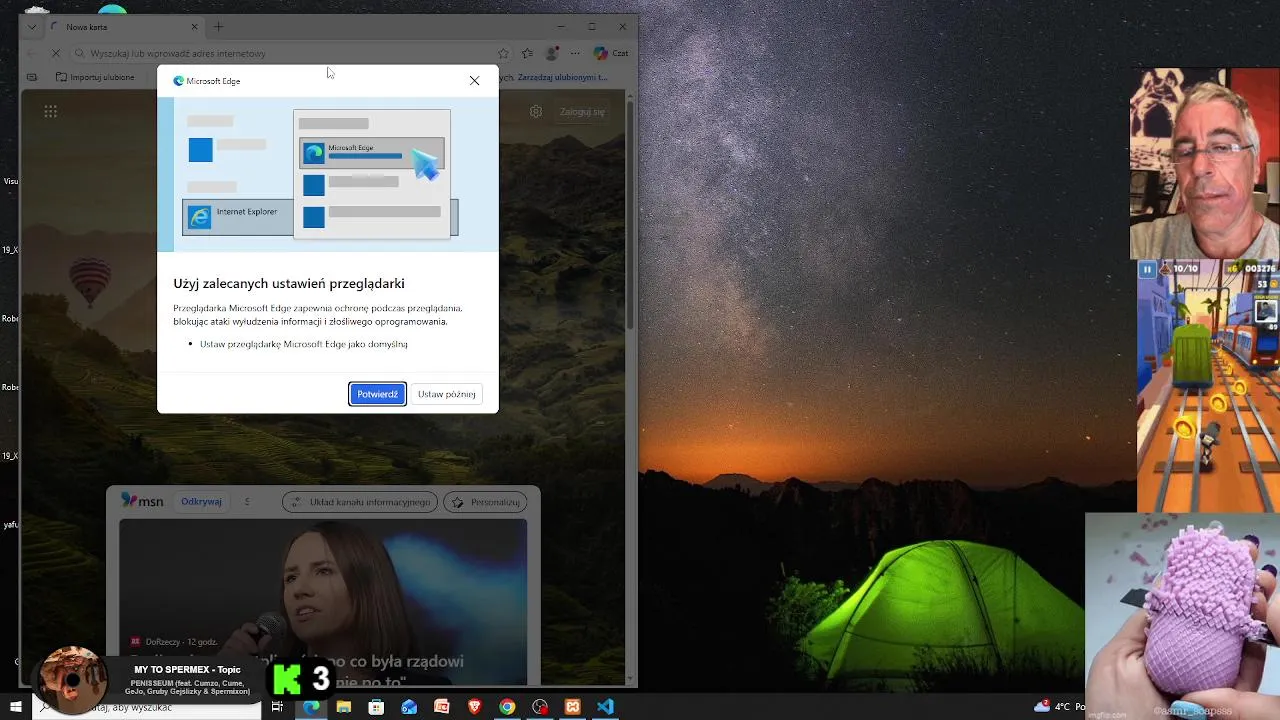
Task: Open Microsoft Edge from taskbar
Action: (311, 707)
